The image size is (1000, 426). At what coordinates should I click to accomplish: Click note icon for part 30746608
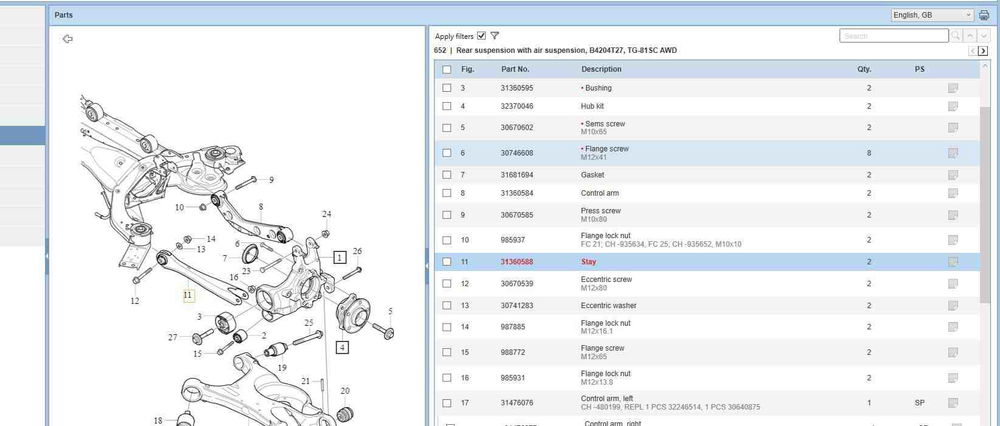(x=953, y=153)
